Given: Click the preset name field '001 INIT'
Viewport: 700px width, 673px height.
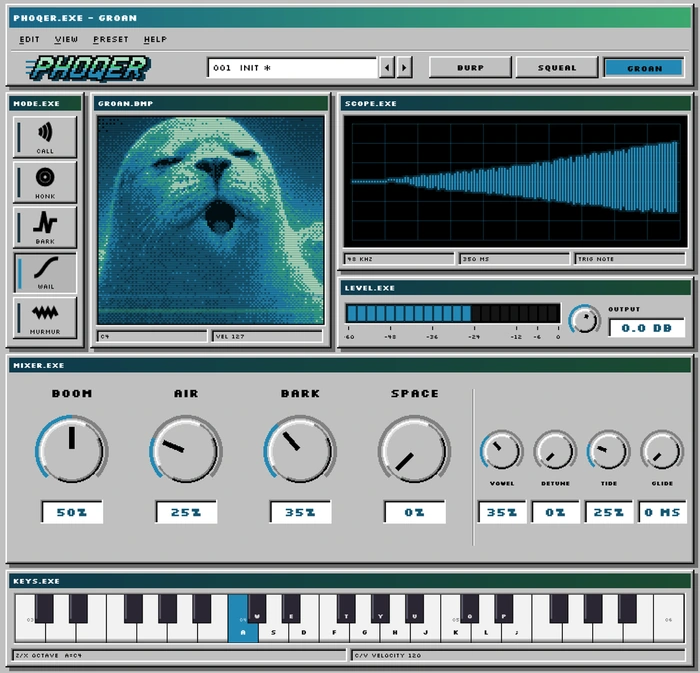Looking at the screenshot, I should tap(292, 68).
